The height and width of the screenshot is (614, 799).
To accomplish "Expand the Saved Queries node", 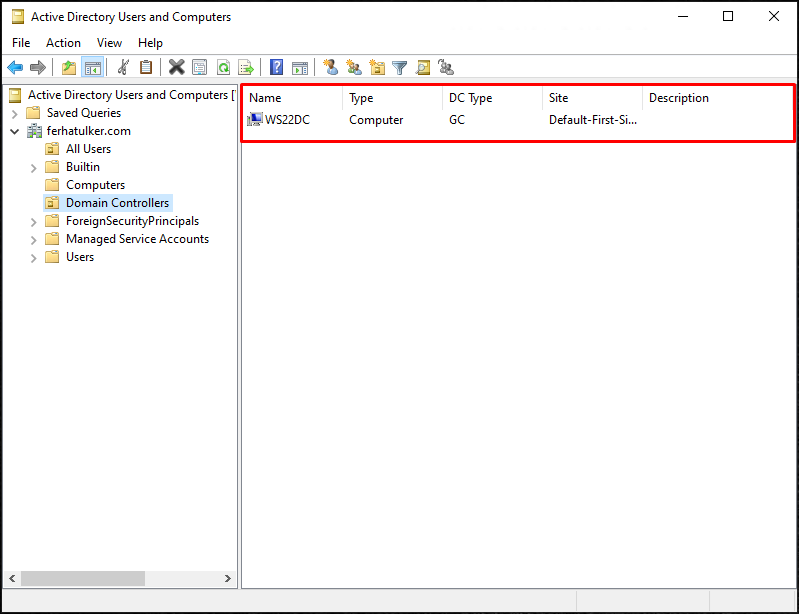I will pyautogui.click(x=15, y=114).
